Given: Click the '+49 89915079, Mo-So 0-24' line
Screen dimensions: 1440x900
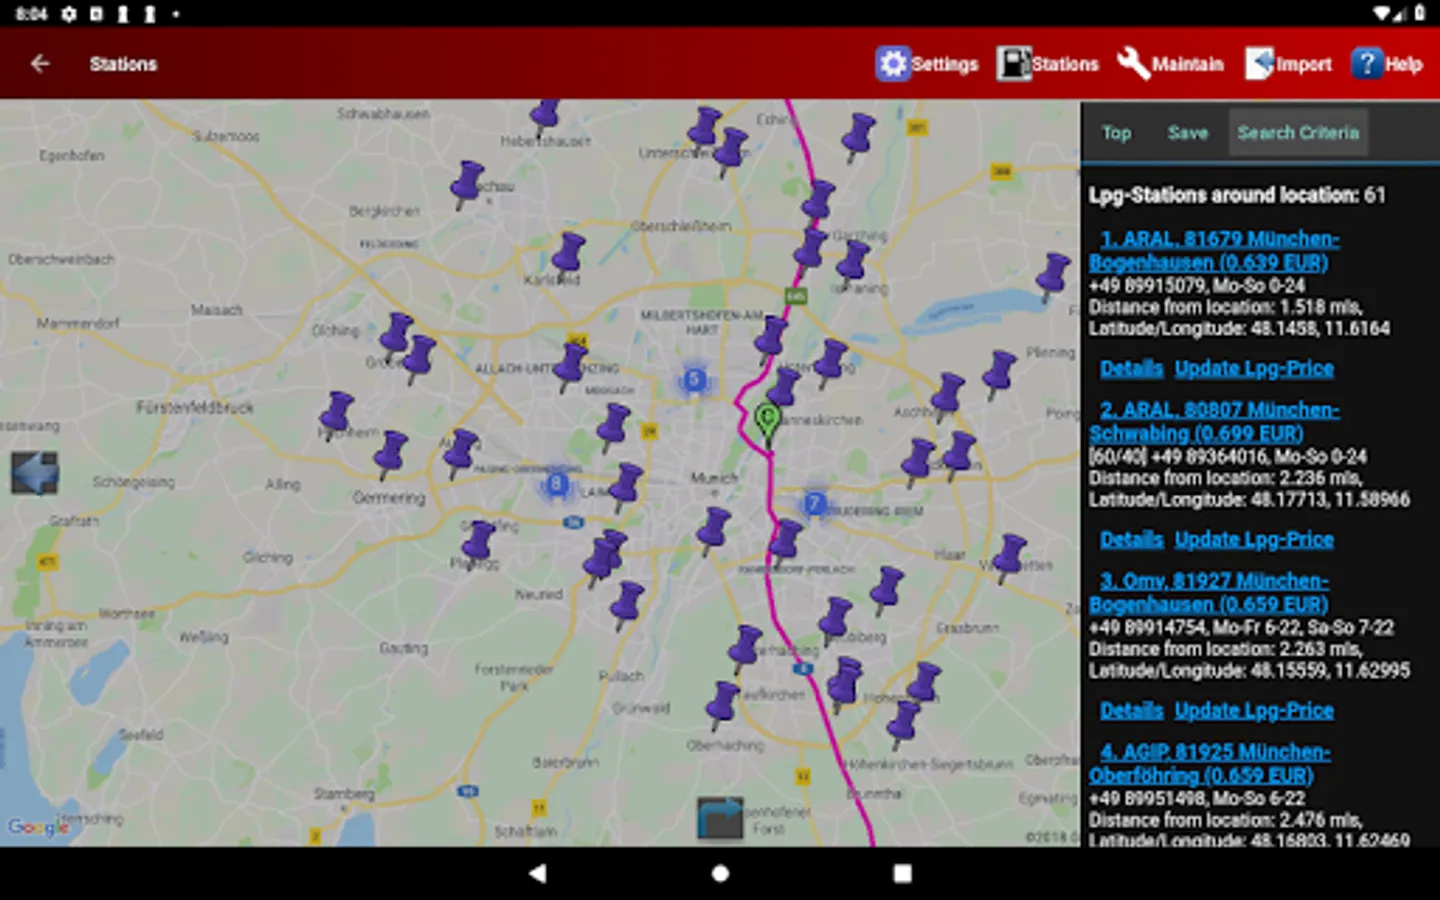Looking at the screenshot, I should coord(1197,286).
